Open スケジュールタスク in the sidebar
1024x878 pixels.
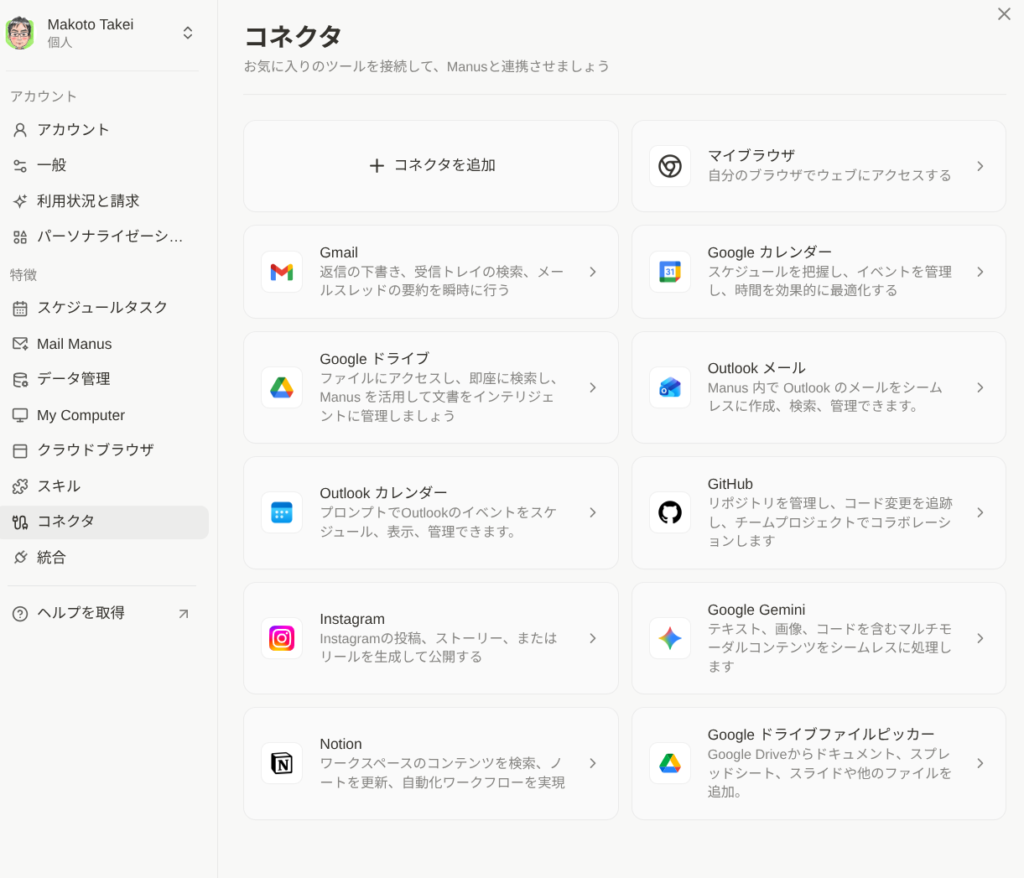(x=102, y=308)
